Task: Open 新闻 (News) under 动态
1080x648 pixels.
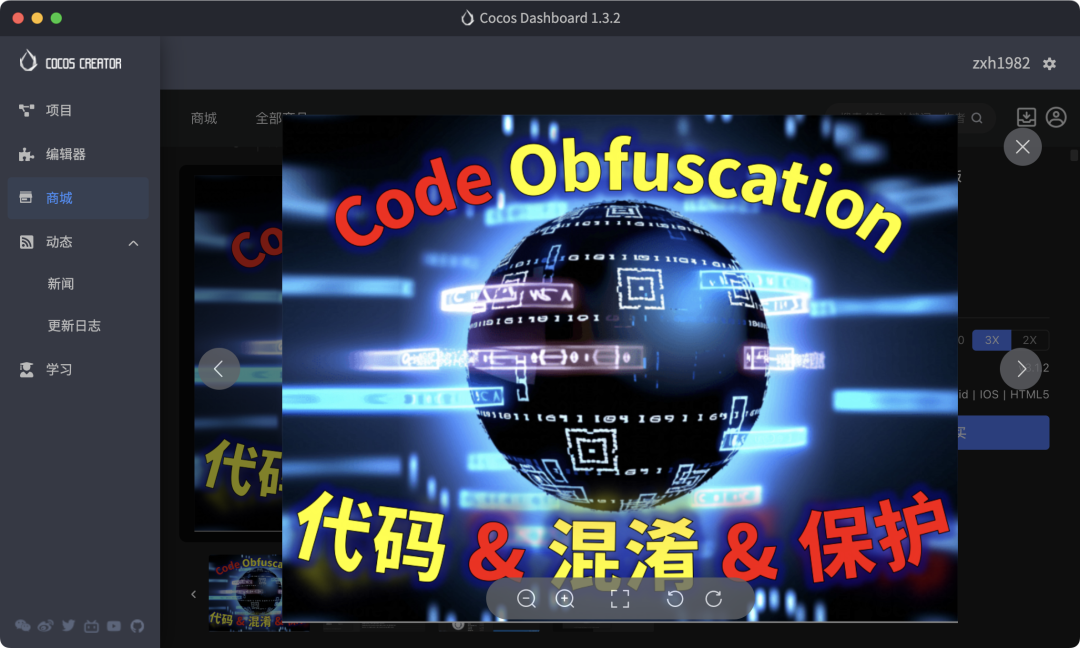Action: [x=61, y=284]
